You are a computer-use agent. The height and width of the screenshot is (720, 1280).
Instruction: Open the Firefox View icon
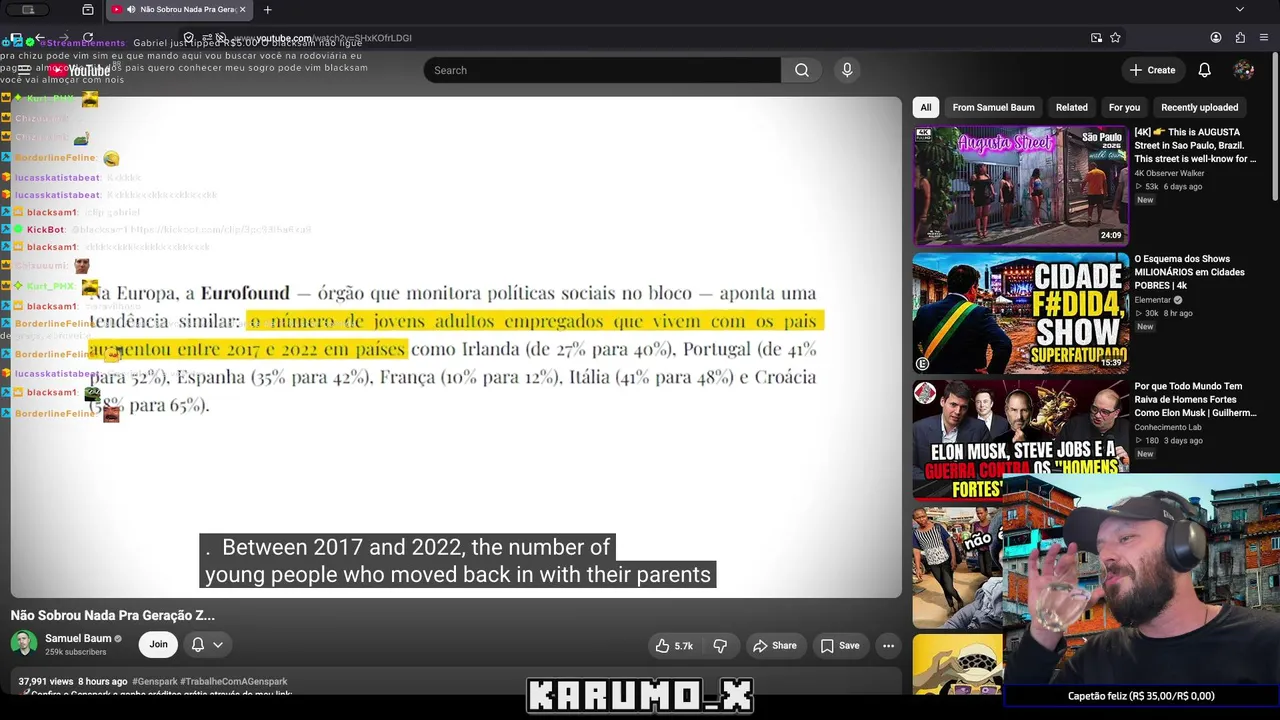(x=88, y=10)
